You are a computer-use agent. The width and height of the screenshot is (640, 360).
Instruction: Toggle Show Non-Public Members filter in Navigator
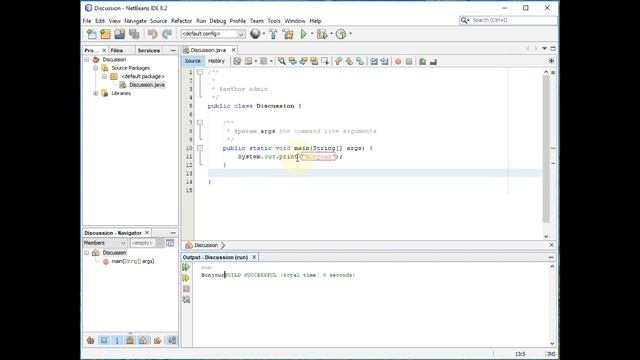click(x=130, y=340)
